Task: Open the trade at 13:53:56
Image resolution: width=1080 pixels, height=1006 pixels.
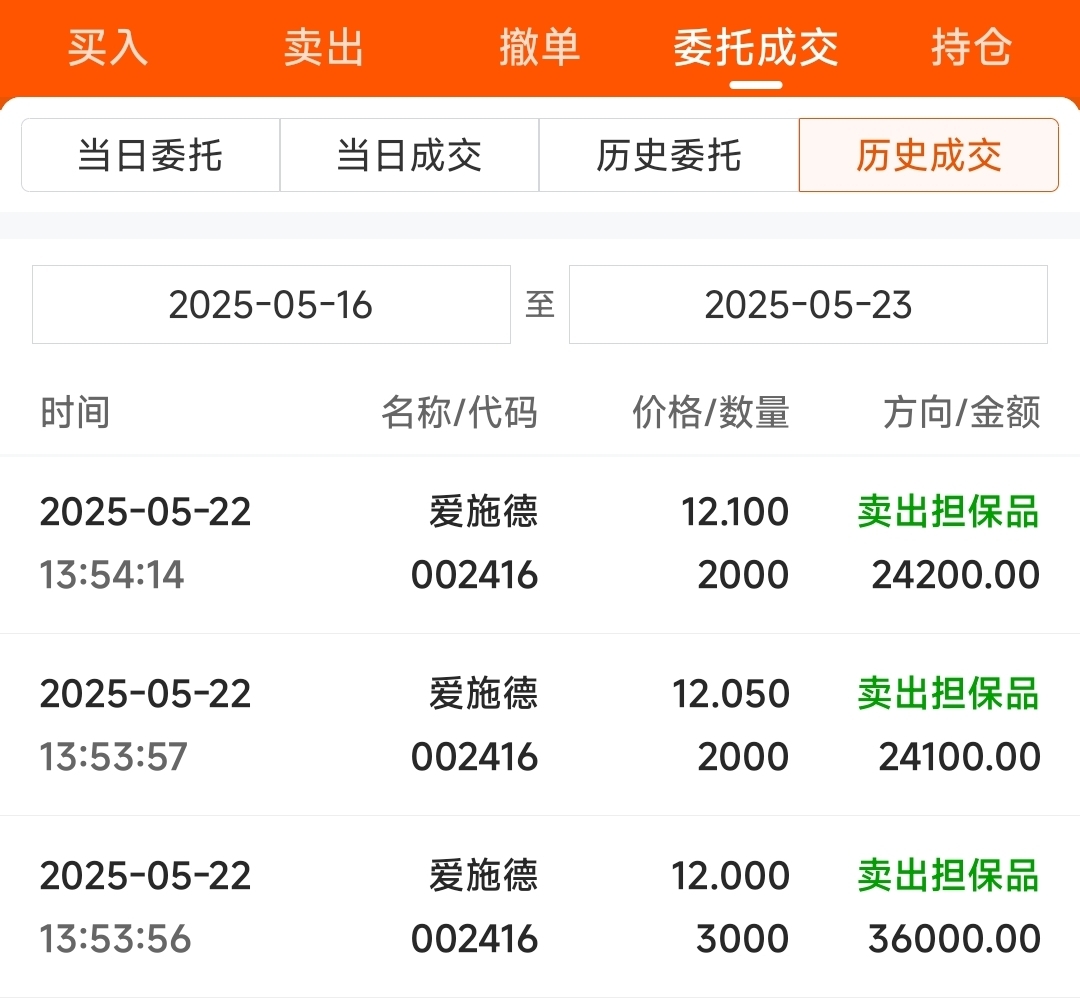Action: 540,907
